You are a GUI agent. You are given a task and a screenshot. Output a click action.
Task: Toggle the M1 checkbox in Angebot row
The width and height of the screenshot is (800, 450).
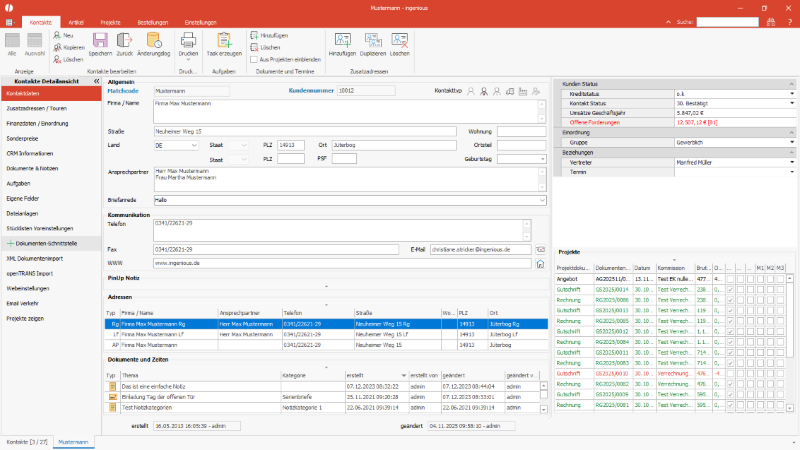pos(759,281)
